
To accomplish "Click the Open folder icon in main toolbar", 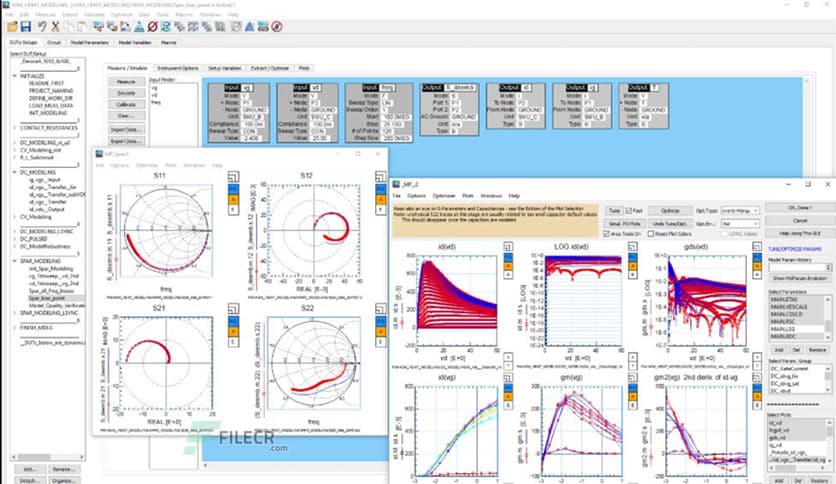I will pos(12,26).
